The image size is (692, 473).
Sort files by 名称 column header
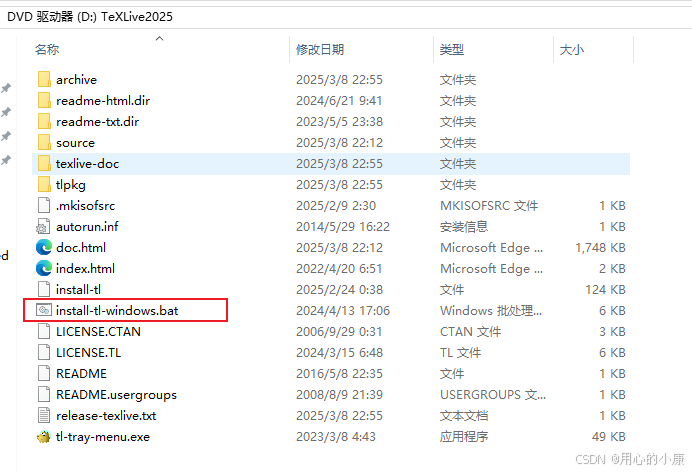click(x=47, y=49)
